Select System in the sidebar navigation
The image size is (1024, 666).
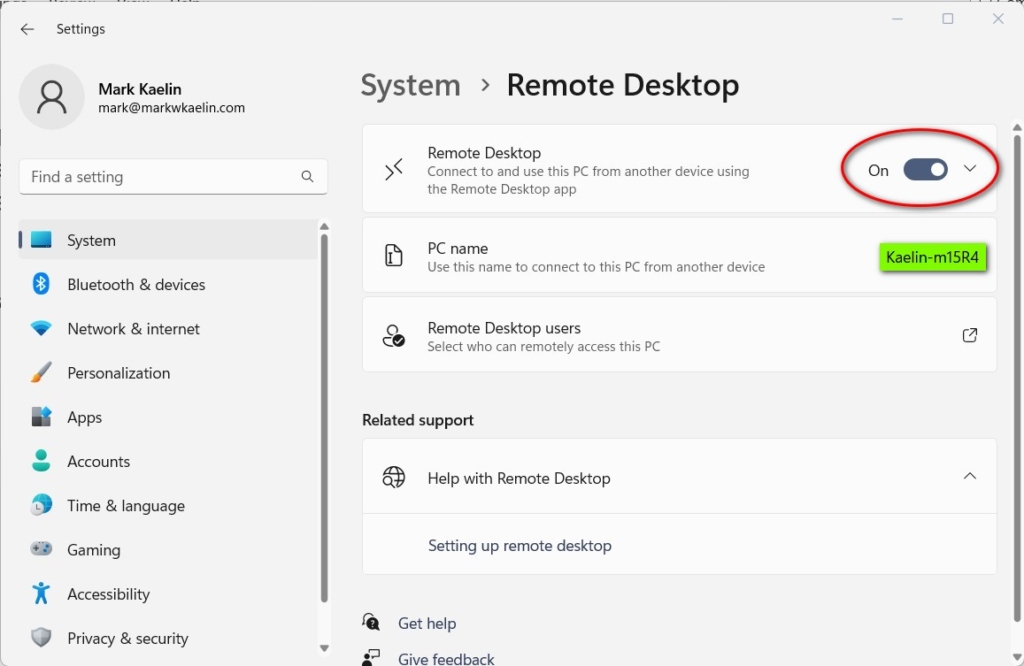(x=91, y=240)
